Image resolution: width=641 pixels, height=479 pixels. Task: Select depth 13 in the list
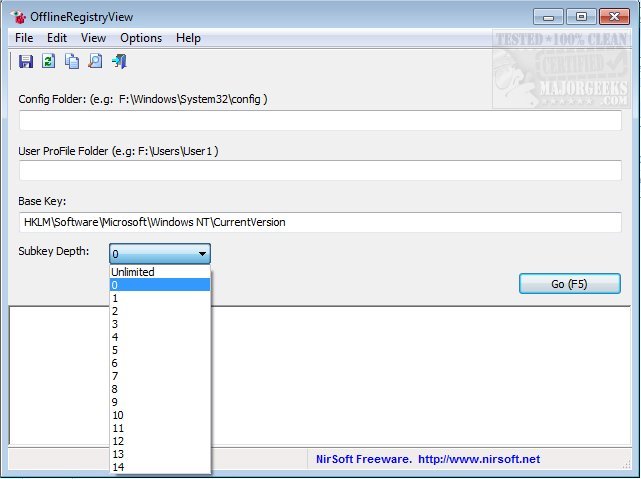[x=160, y=454]
